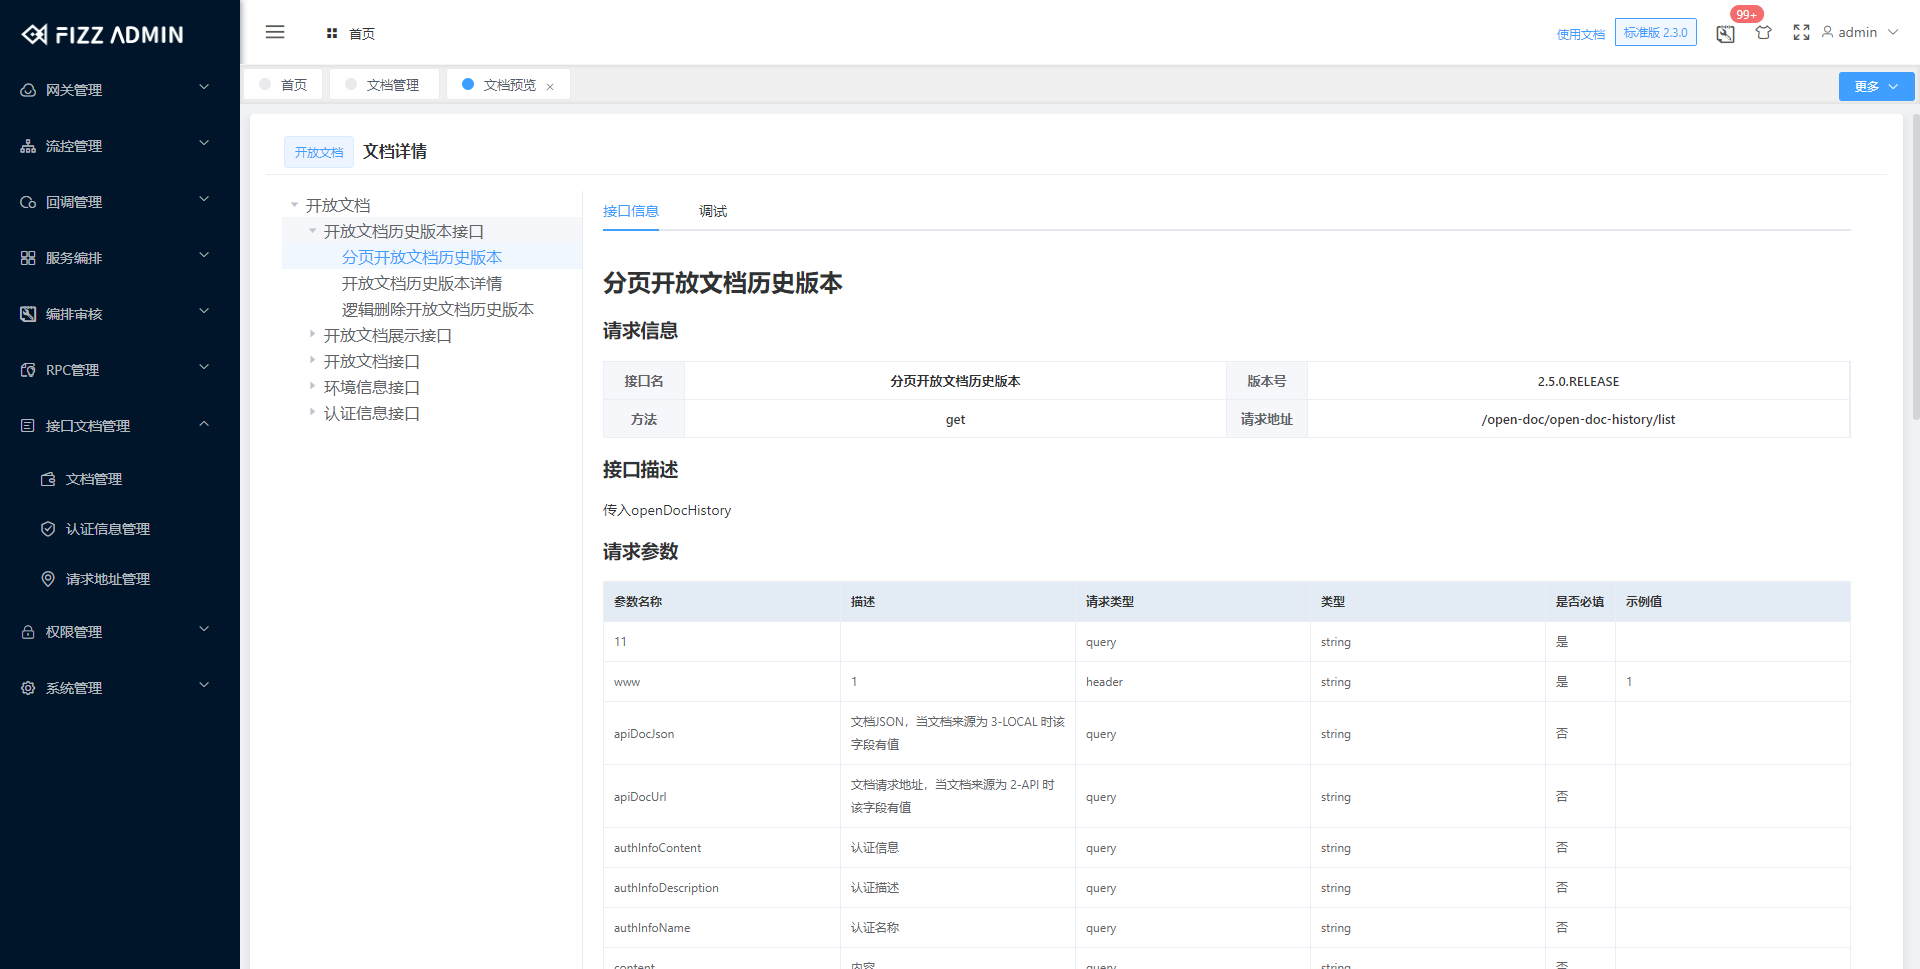Click the 服务编排 sidebar icon
This screenshot has height=969, width=1920.
tap(27, 257)
